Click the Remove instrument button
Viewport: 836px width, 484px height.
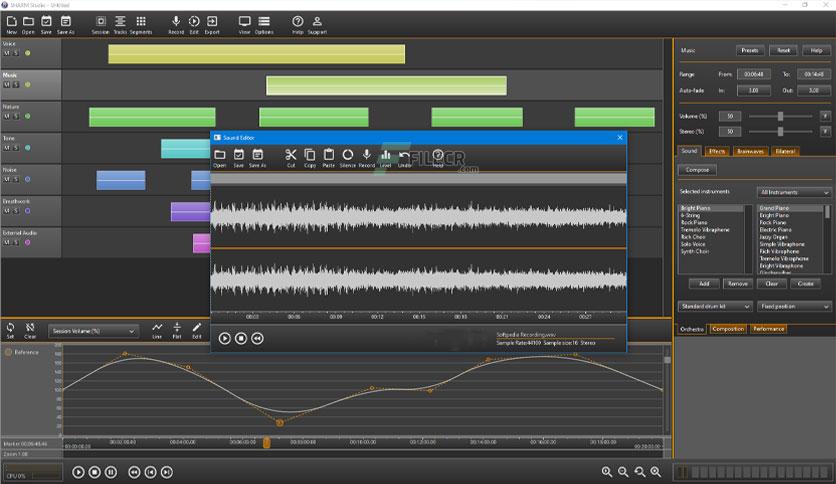click(737, 284)
